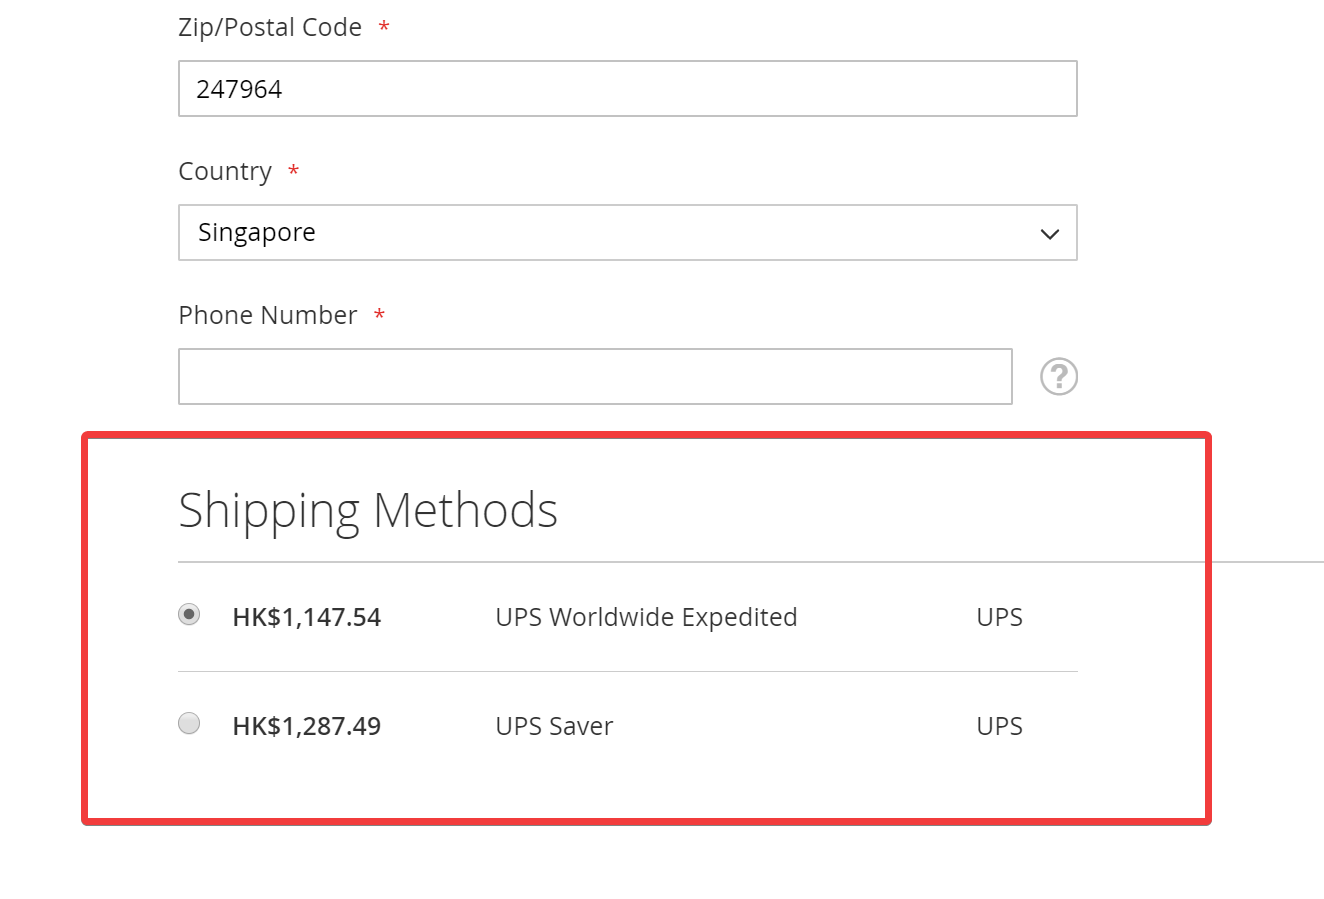
Task: Click the question mark circle beside Phone Number
Action: 1058,376
